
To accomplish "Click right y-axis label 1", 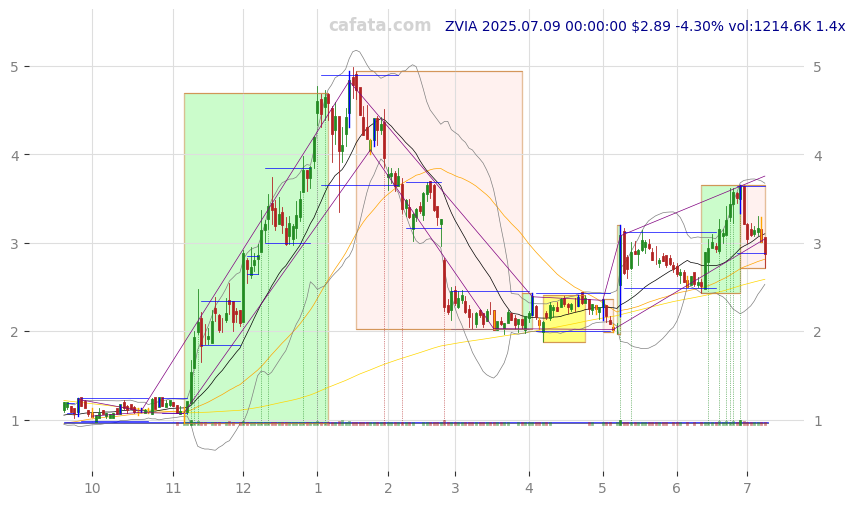I will (817, 421).
